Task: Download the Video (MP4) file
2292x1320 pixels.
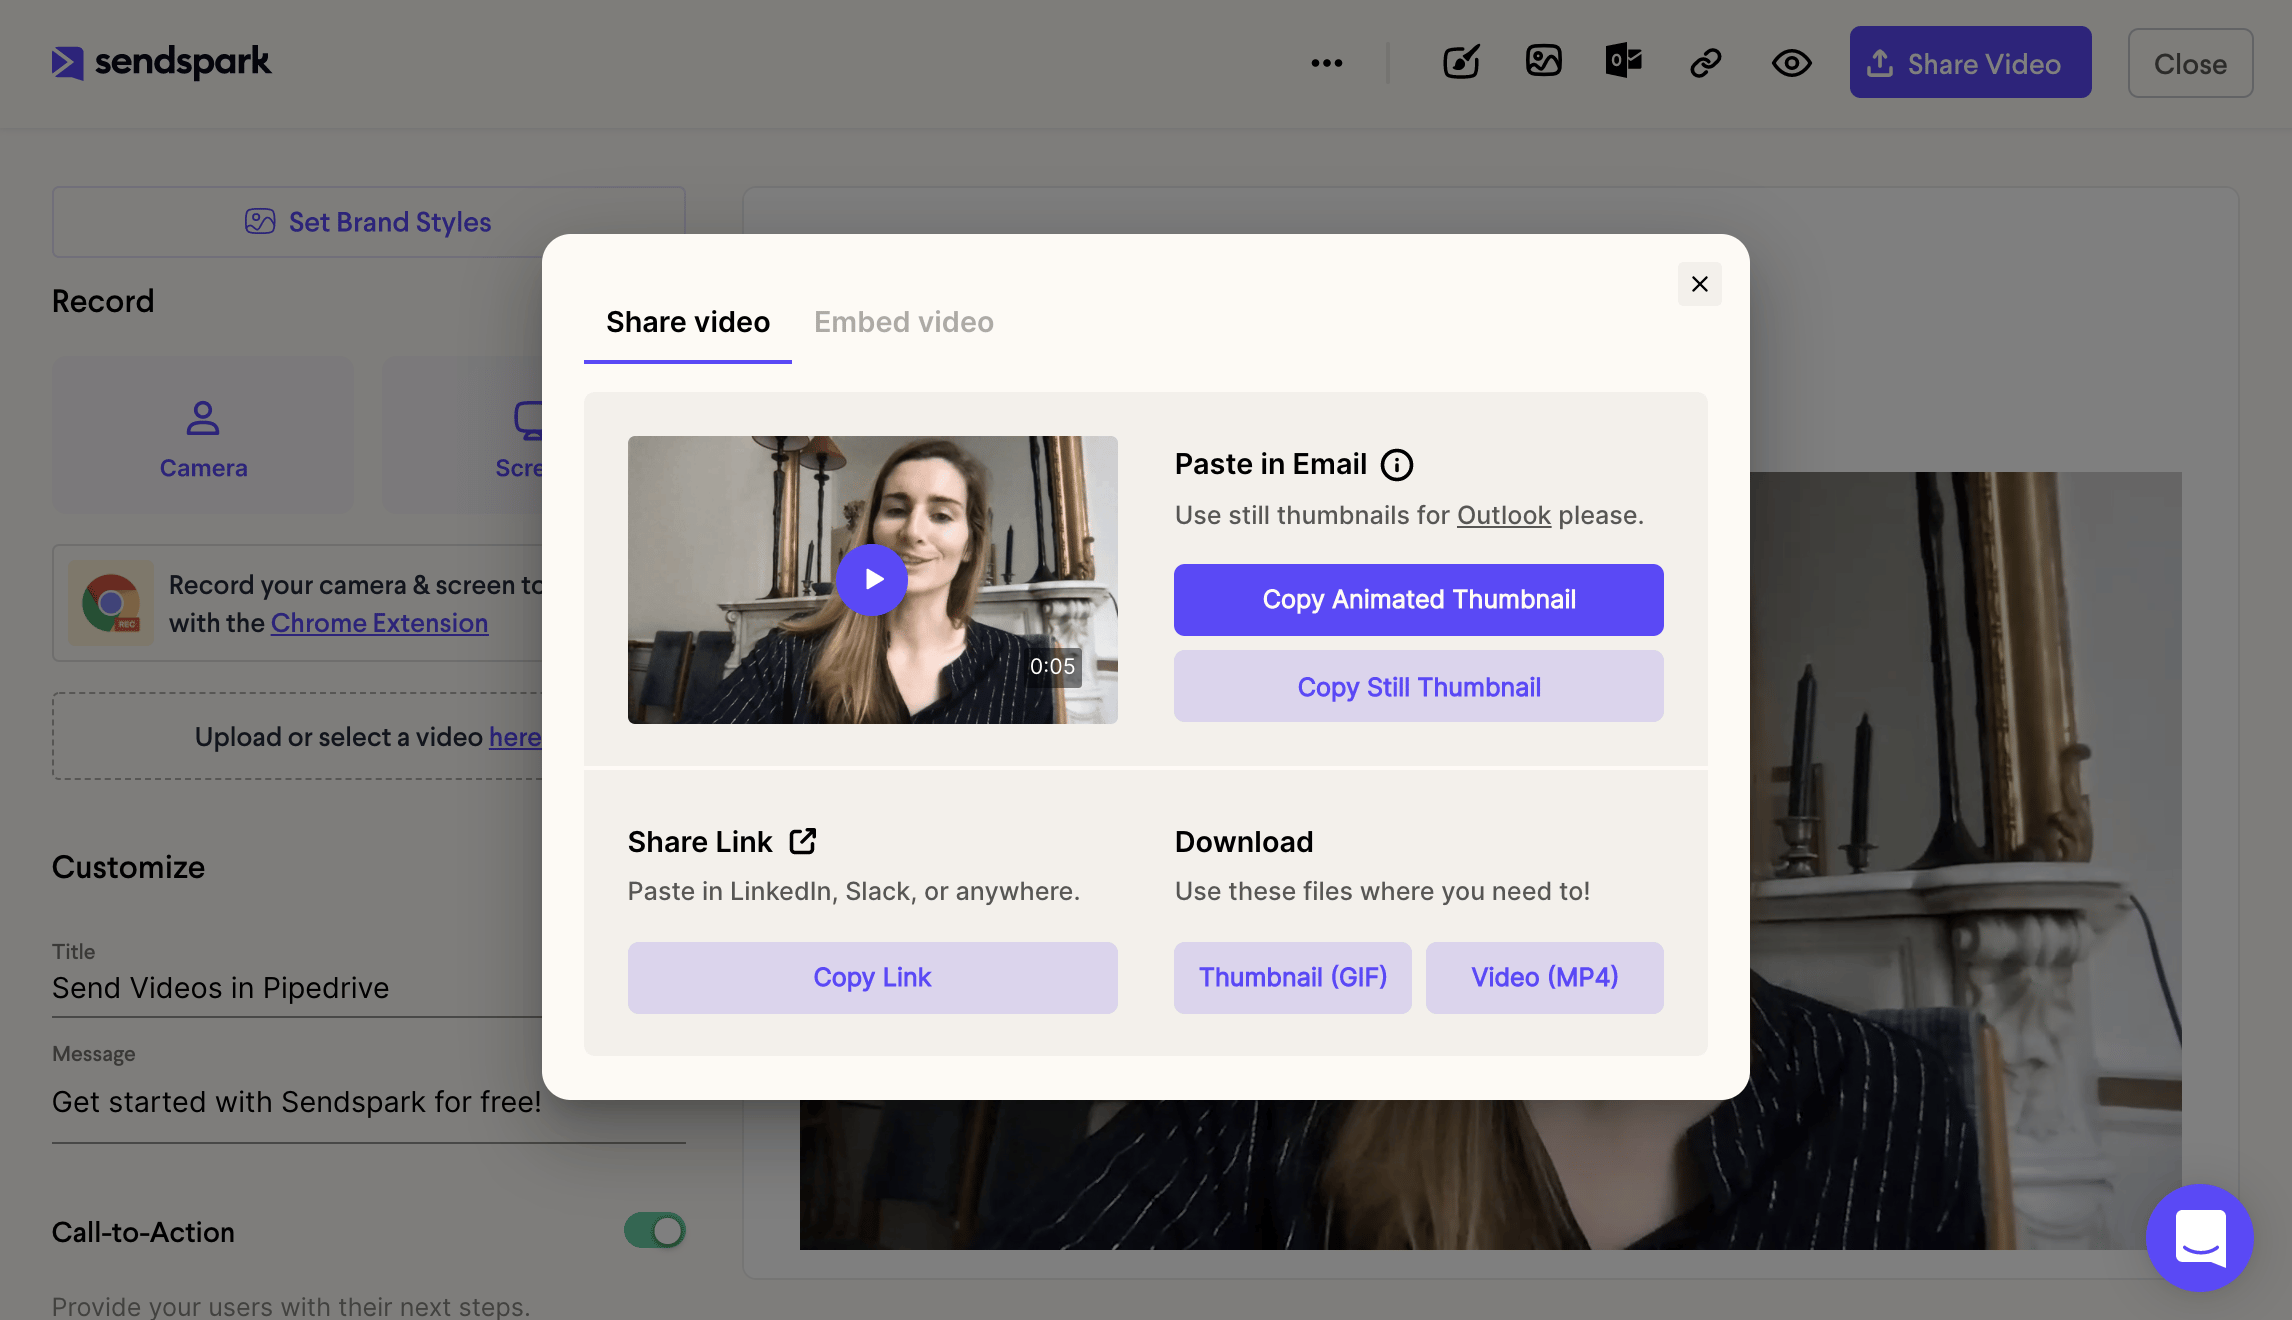Action: tap(1545, 978)
